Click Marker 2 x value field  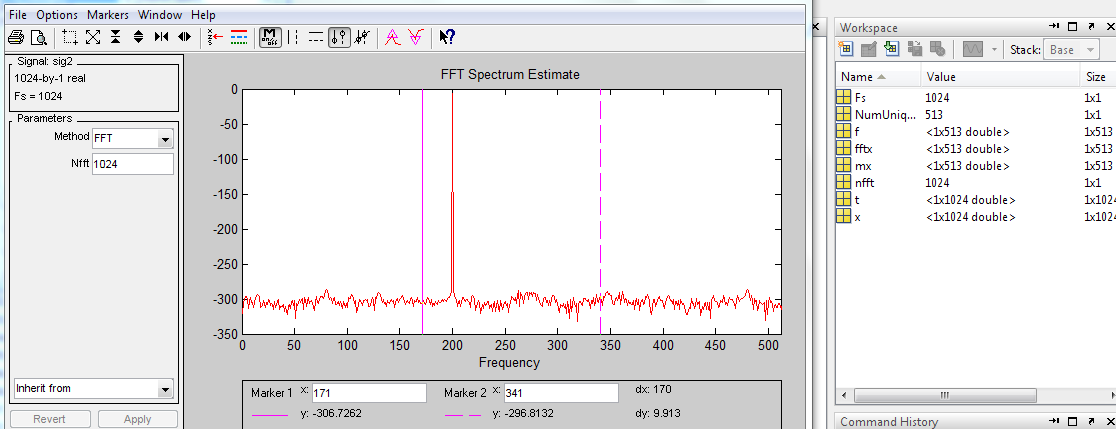[x=561, y=393]
